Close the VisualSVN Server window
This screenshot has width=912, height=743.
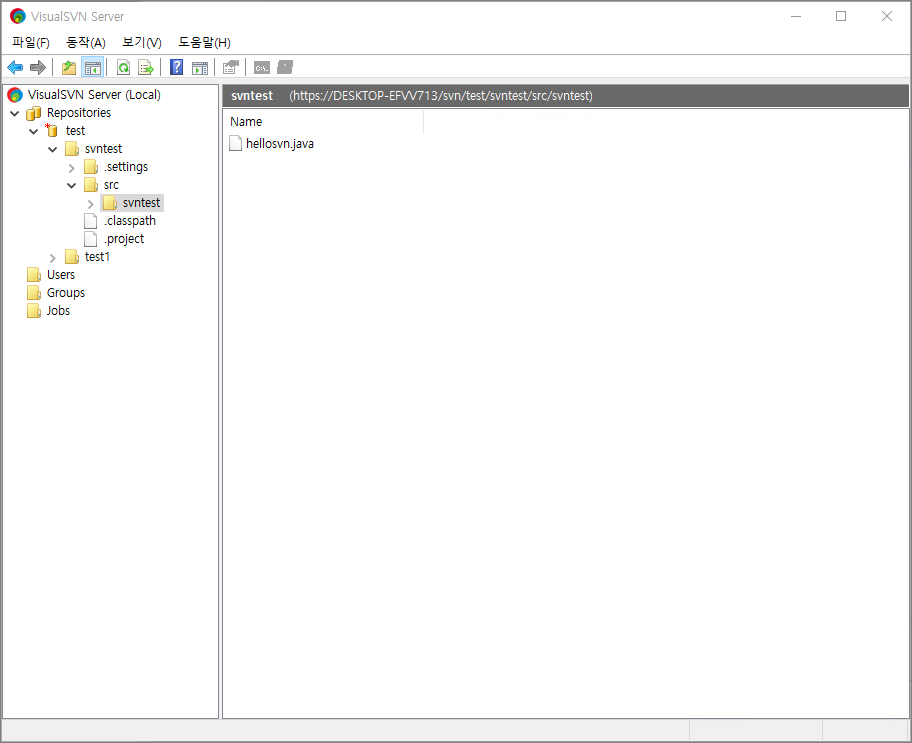[x=886, y=16]
